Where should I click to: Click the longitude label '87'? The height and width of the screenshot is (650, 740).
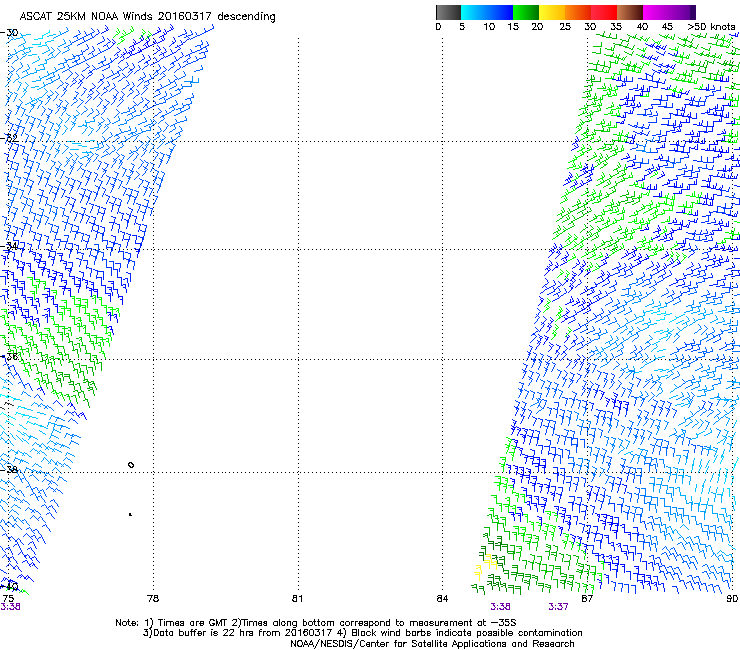tap(587, 599)
